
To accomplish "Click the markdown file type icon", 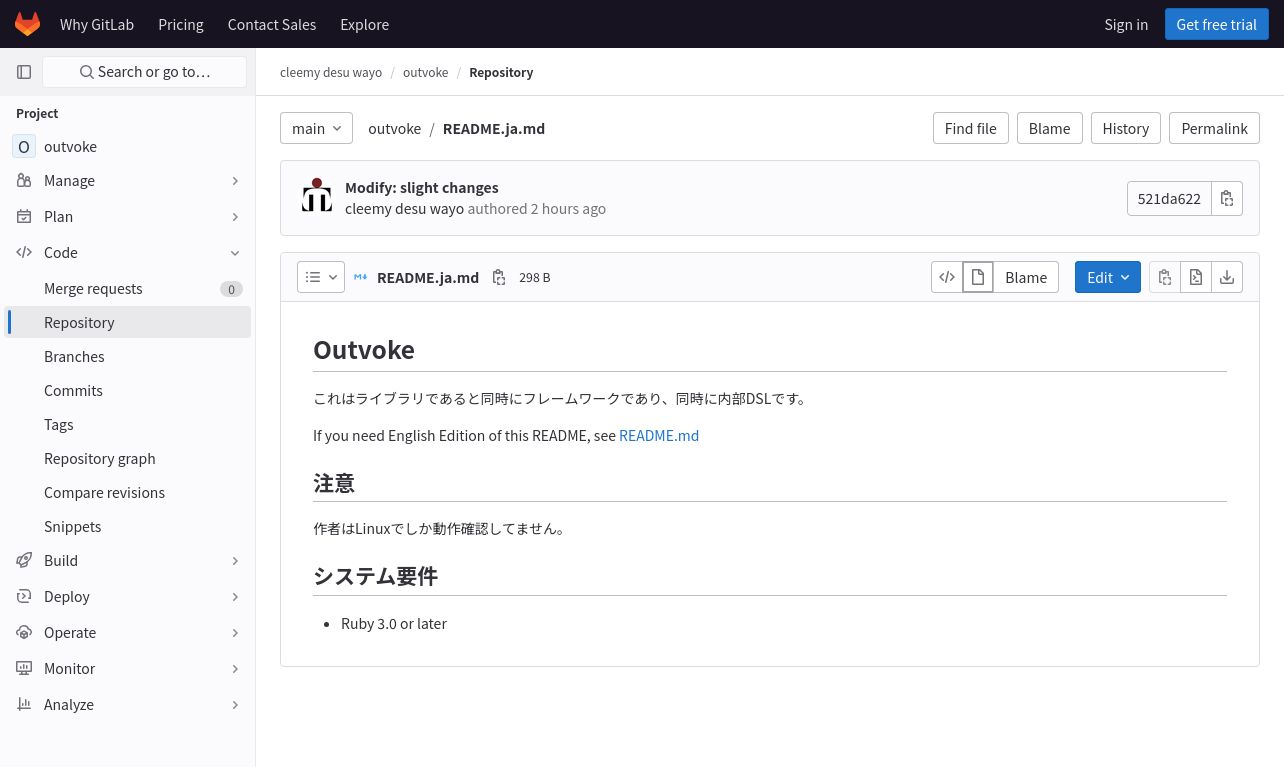I will click(x=361, y=277).
